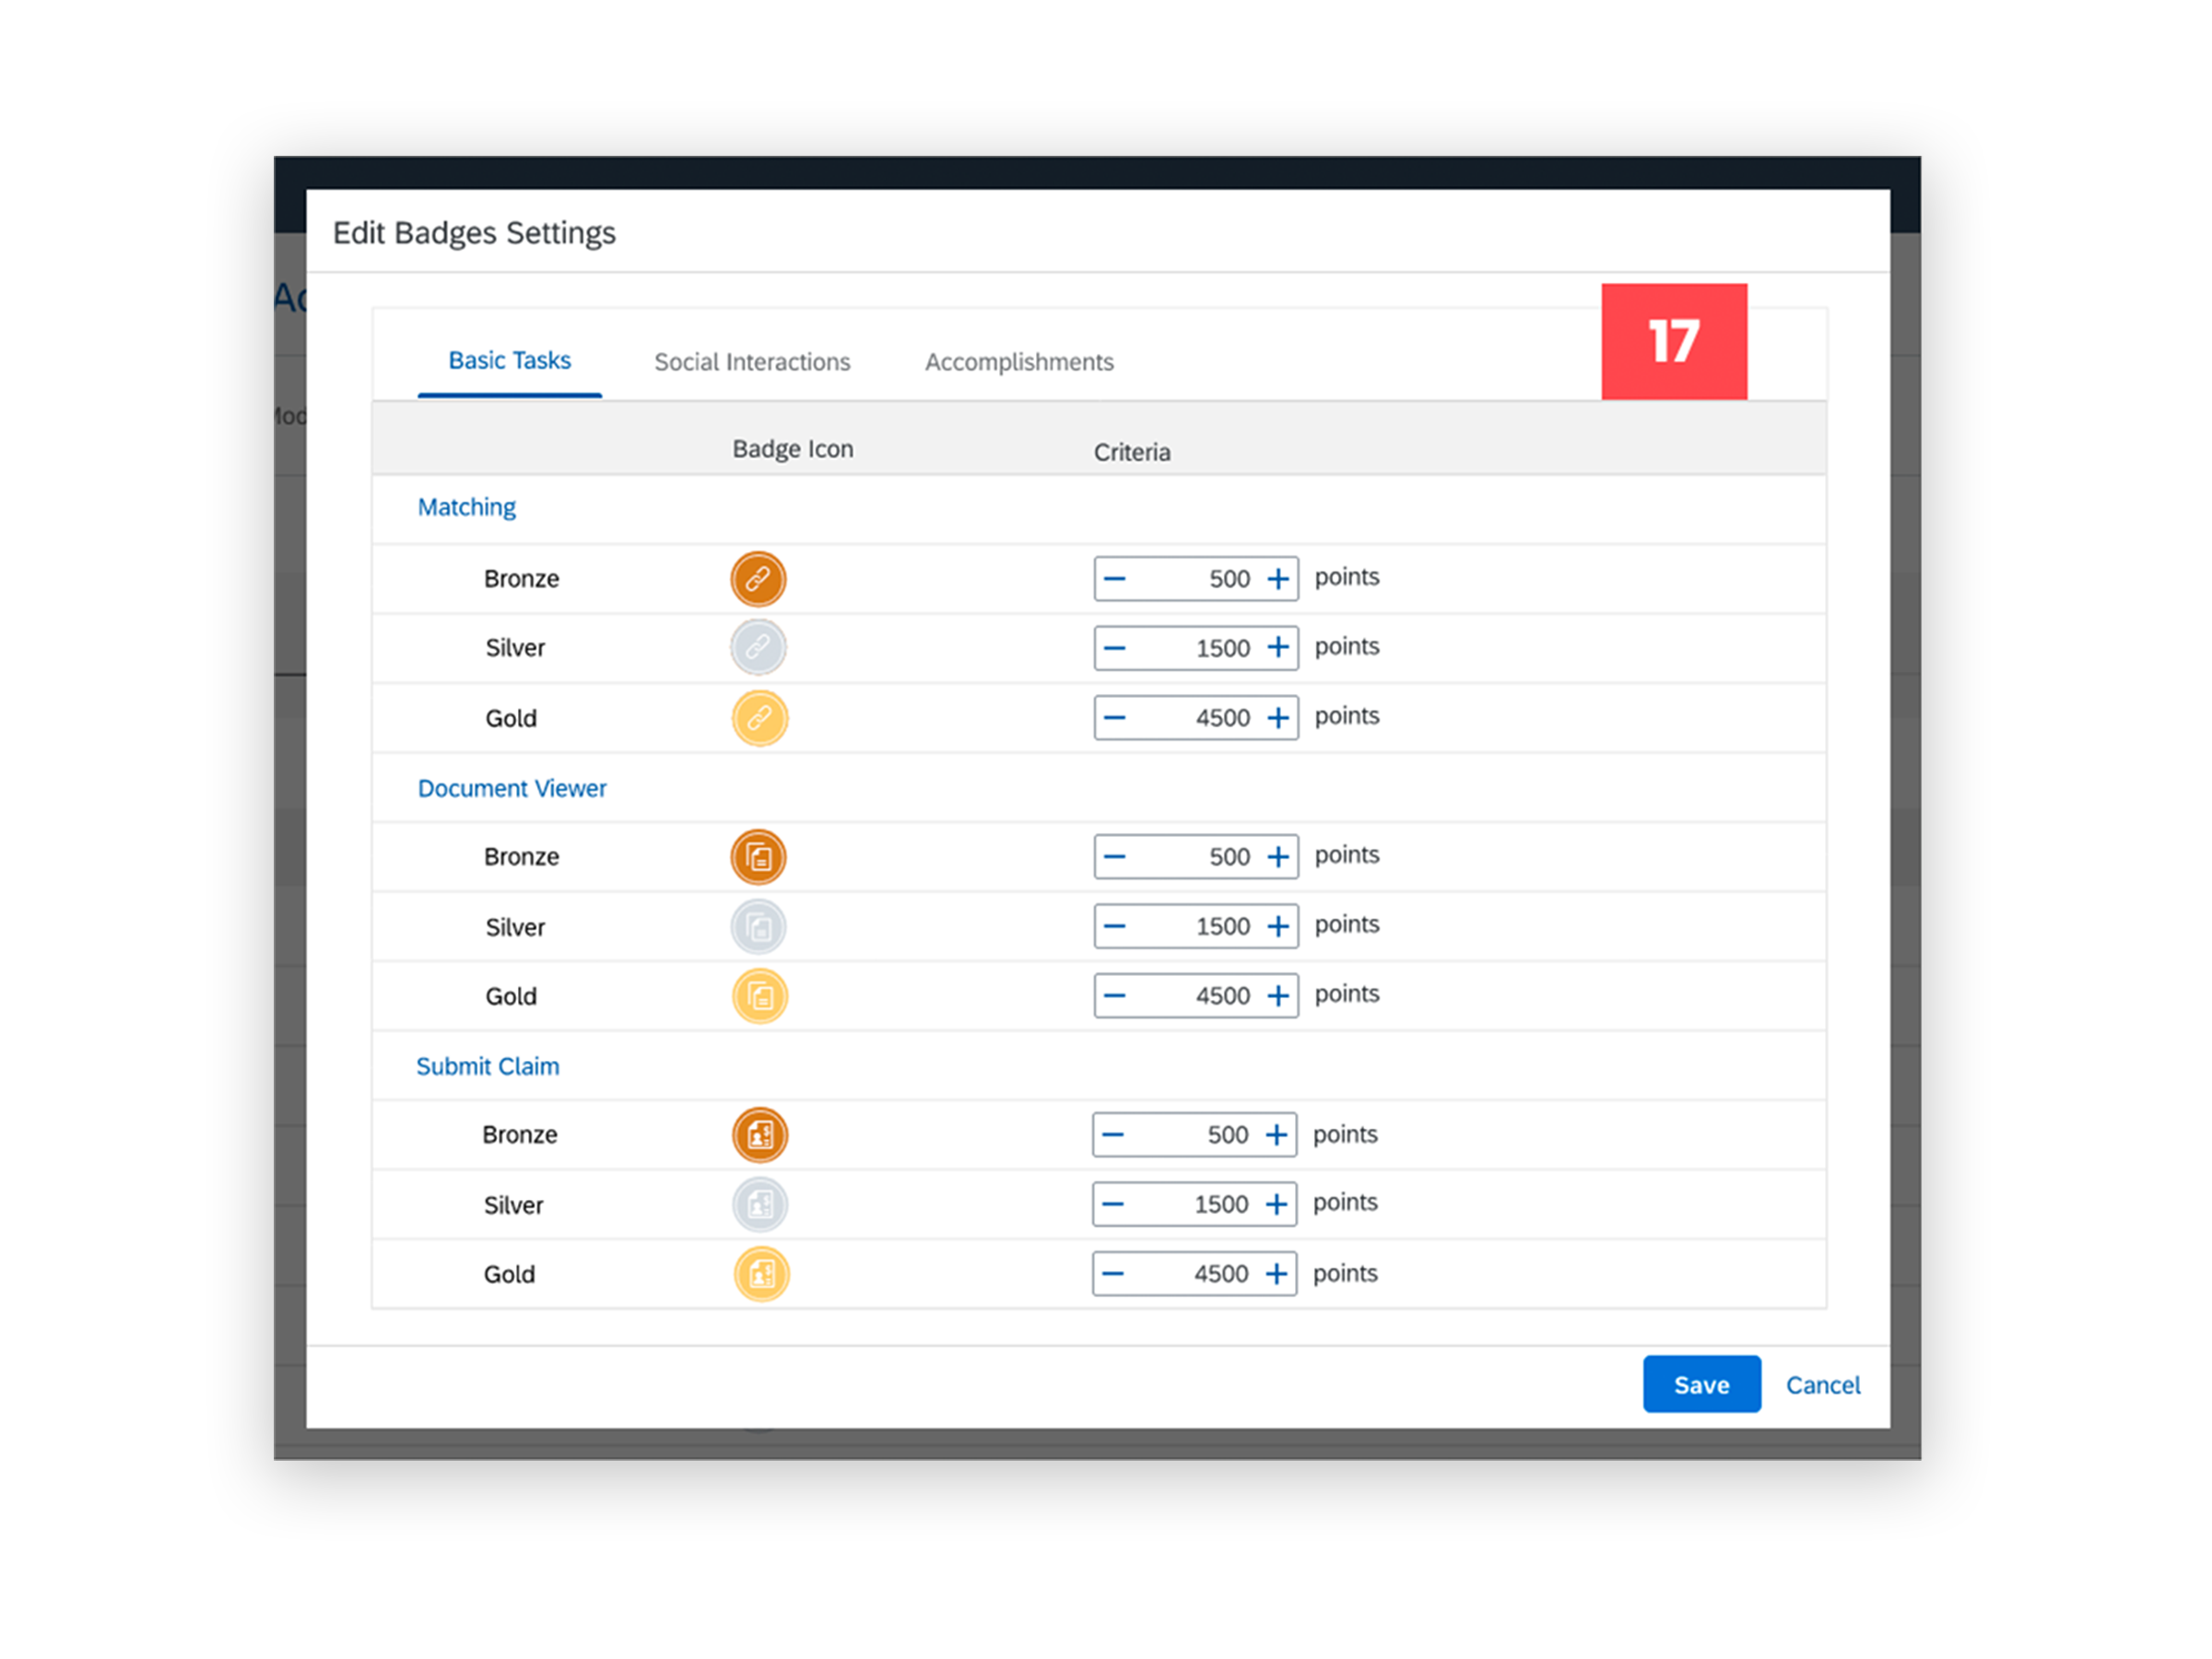Click the Submit Claim Bronze badge icon
This screenshot has width=2212, height=1659.
[760, 1135]
